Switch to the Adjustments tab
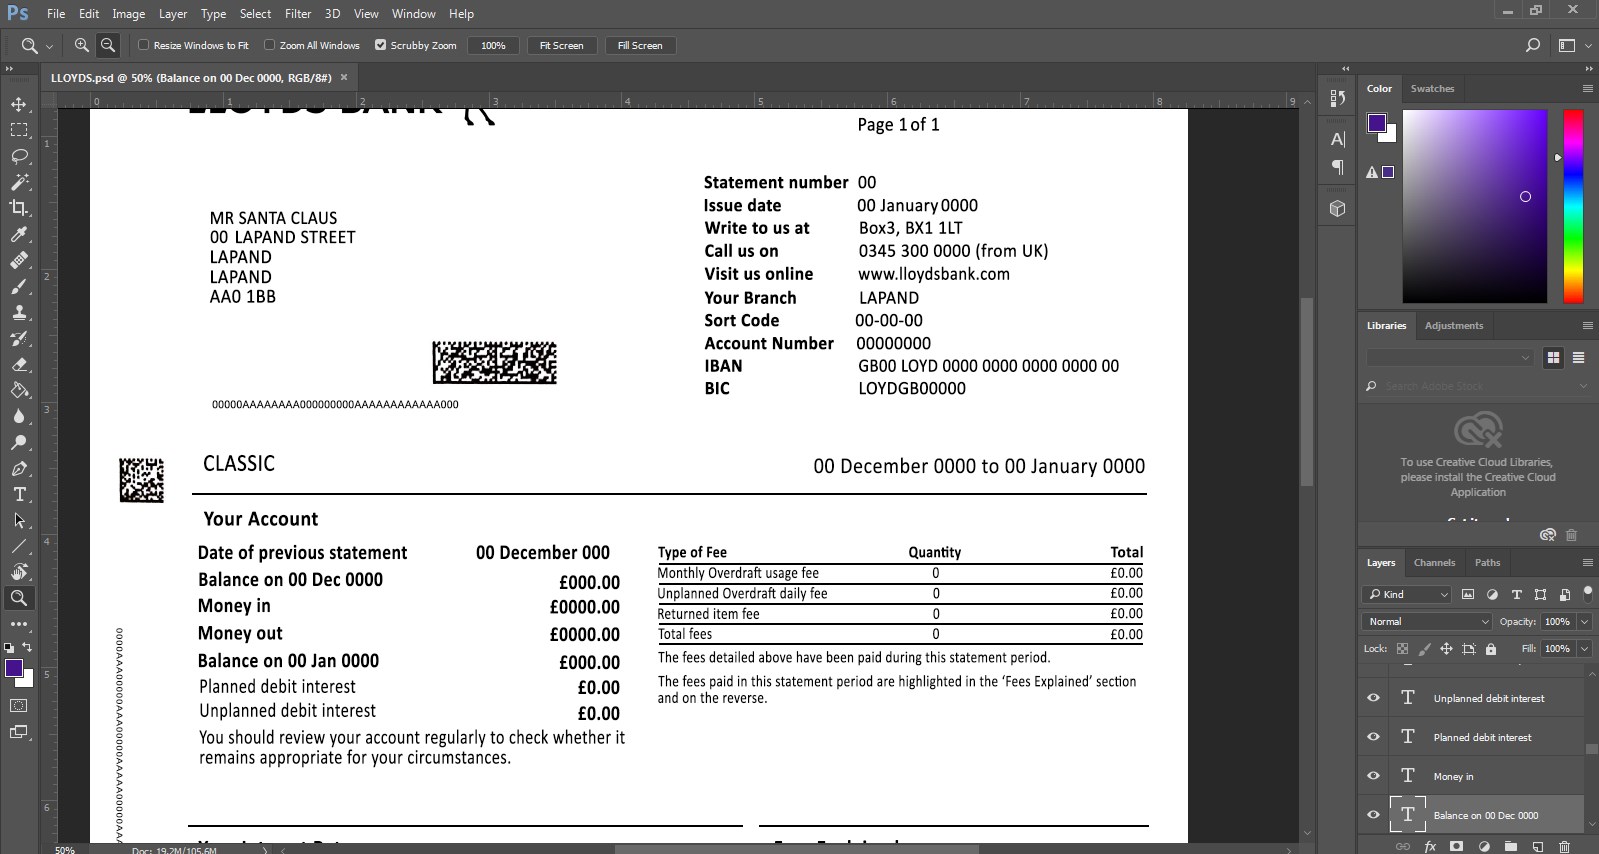This screenshot has width=1599, height=854. coord(1454,325)
